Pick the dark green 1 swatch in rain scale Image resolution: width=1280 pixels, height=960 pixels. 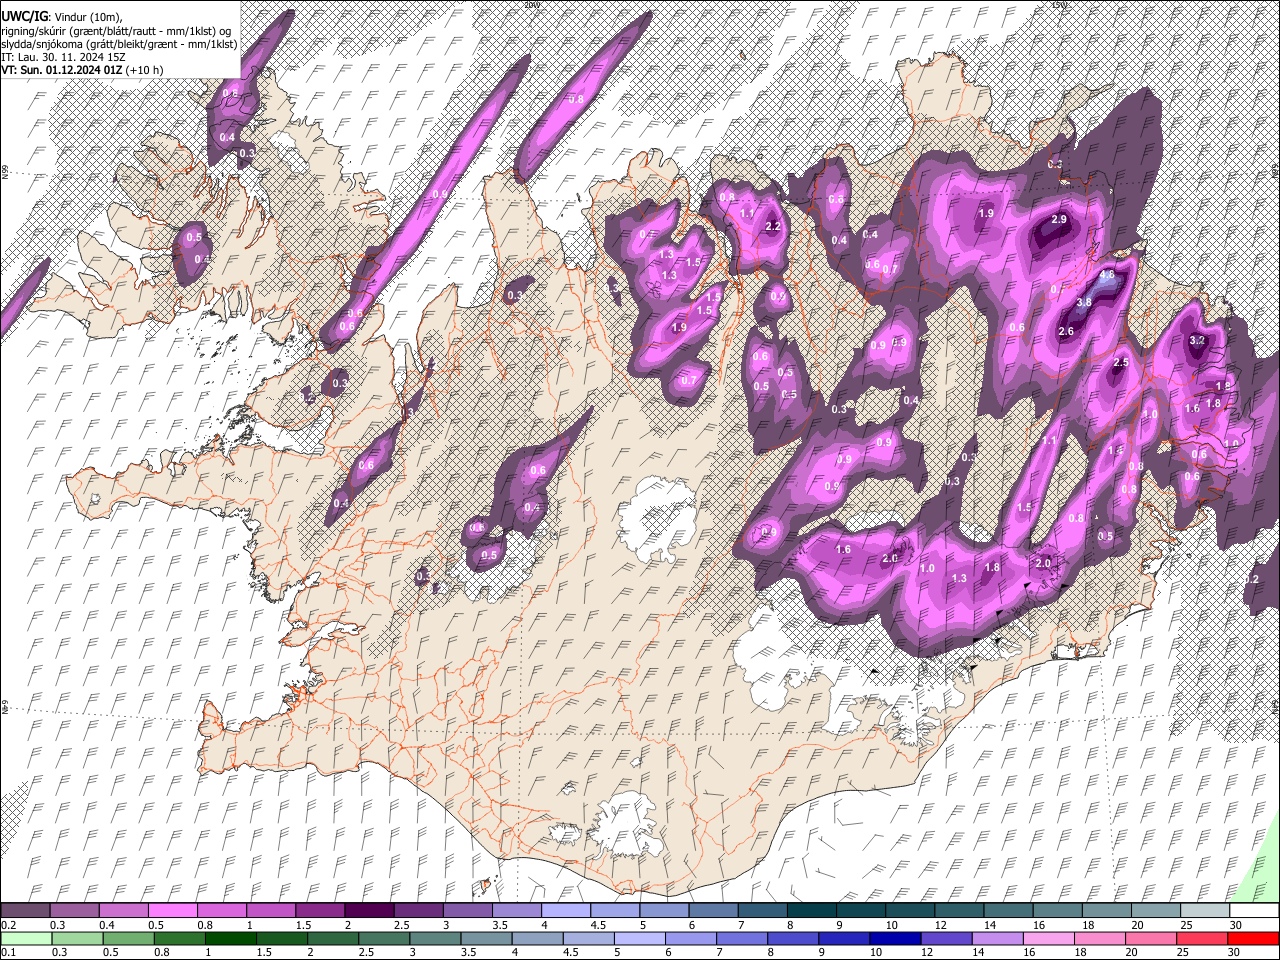point(232,938)
